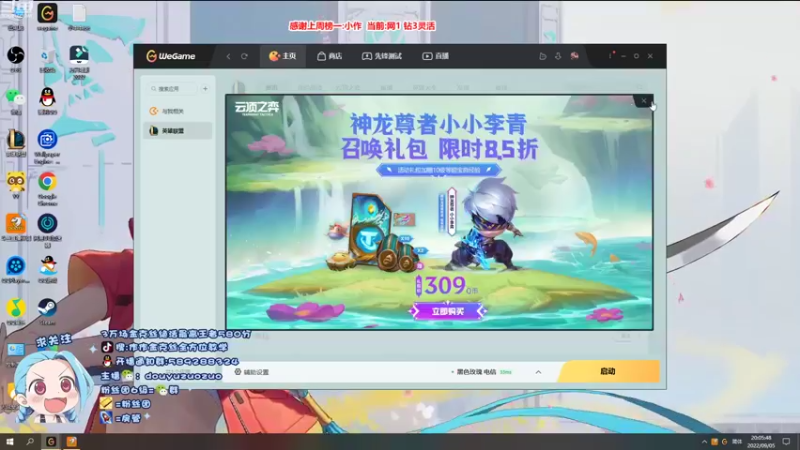Show hidden system tray icons
This screenshot has width=800, height=450.
click(x=704, y=442)
